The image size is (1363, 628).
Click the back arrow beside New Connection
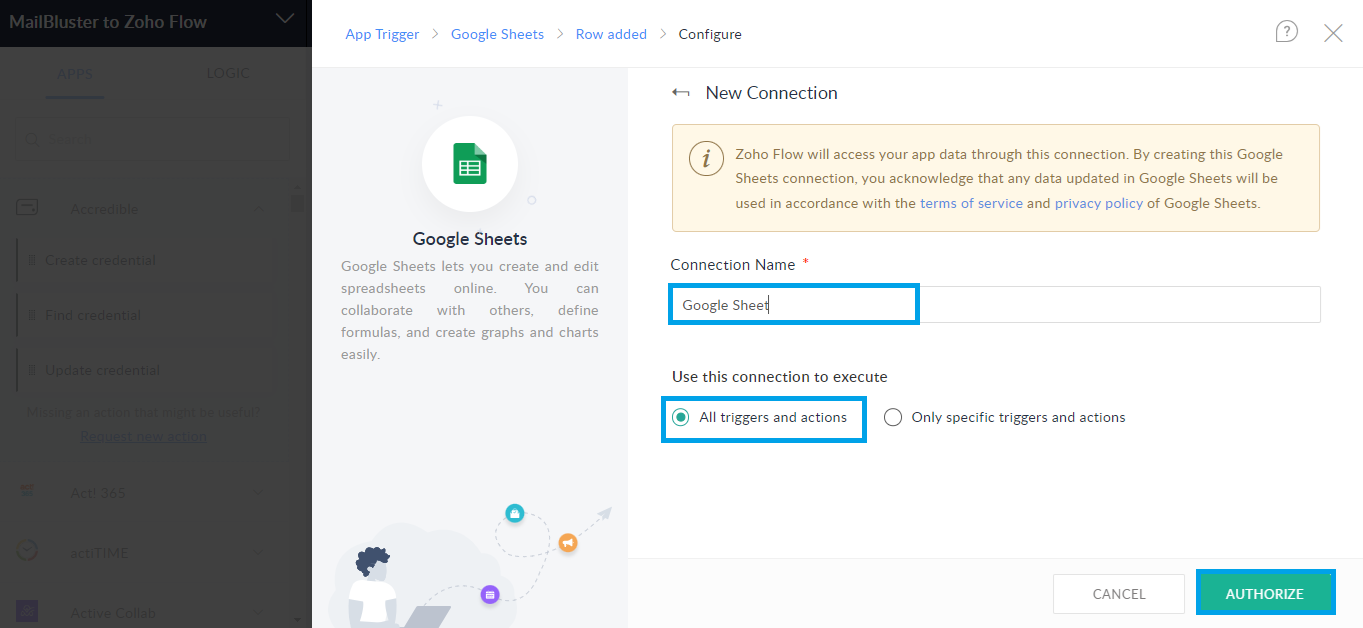pyautogui.click(x=681, y=91)
